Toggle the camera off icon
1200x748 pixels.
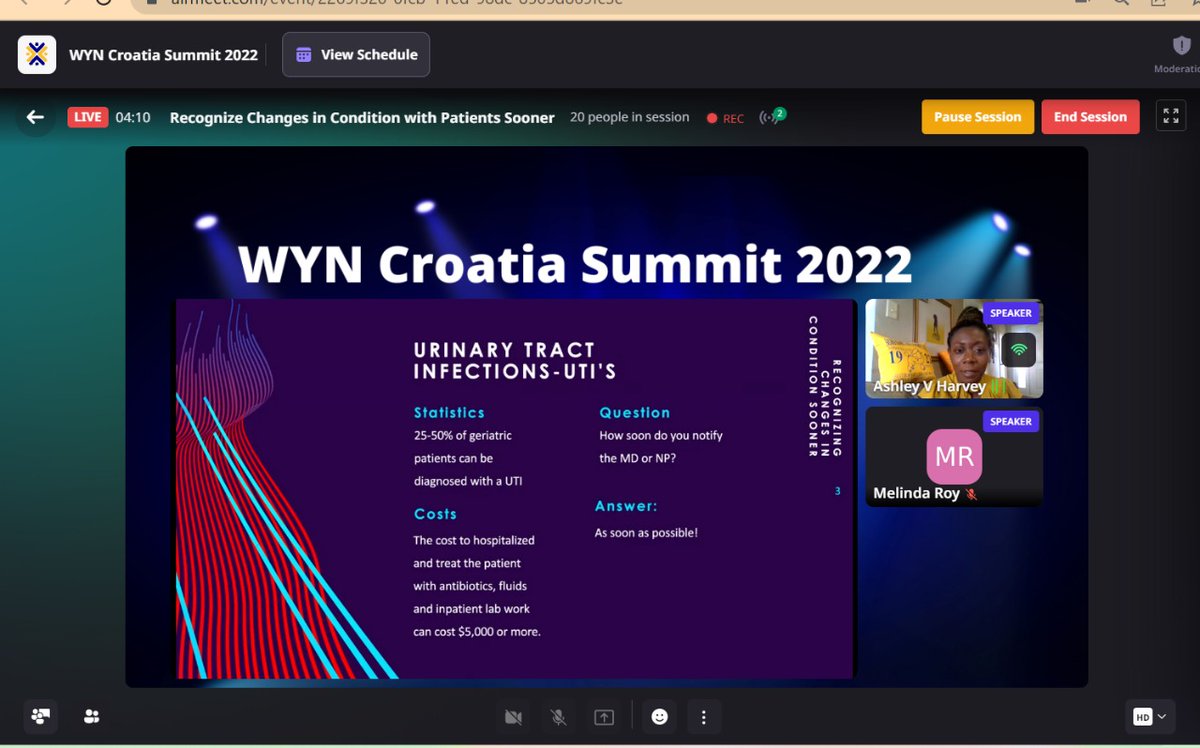[x=514, y=717]
